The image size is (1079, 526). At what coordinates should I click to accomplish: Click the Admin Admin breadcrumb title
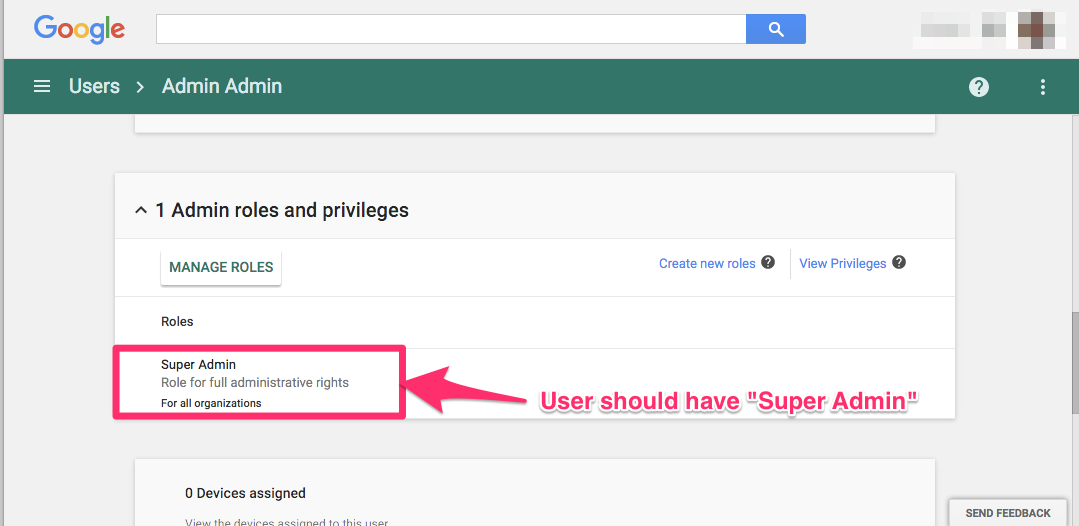click(x=222, y=86)
